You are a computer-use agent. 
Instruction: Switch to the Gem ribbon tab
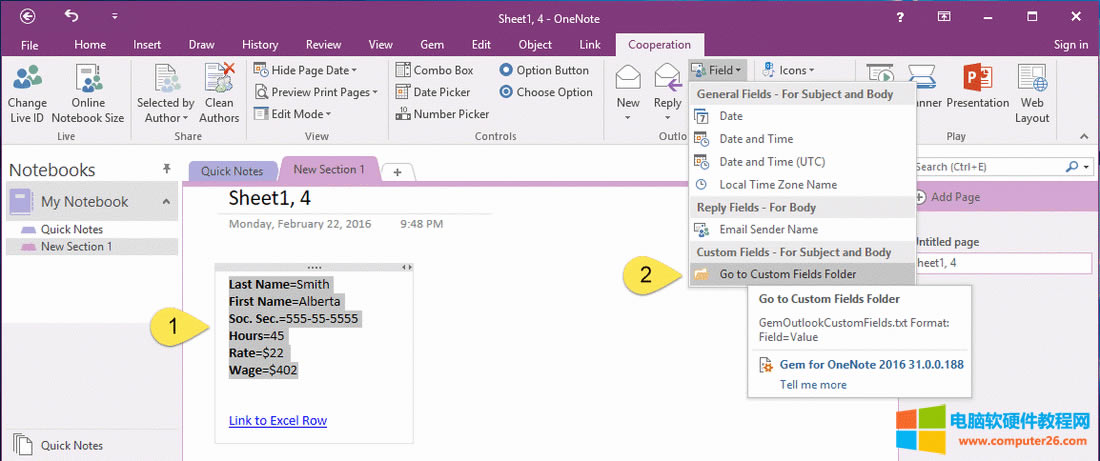432,45
